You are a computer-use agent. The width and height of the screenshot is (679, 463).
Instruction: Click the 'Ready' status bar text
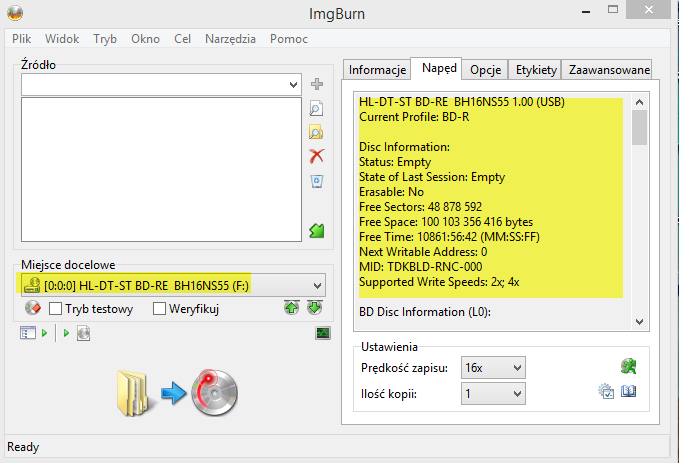tap(23, 447)
